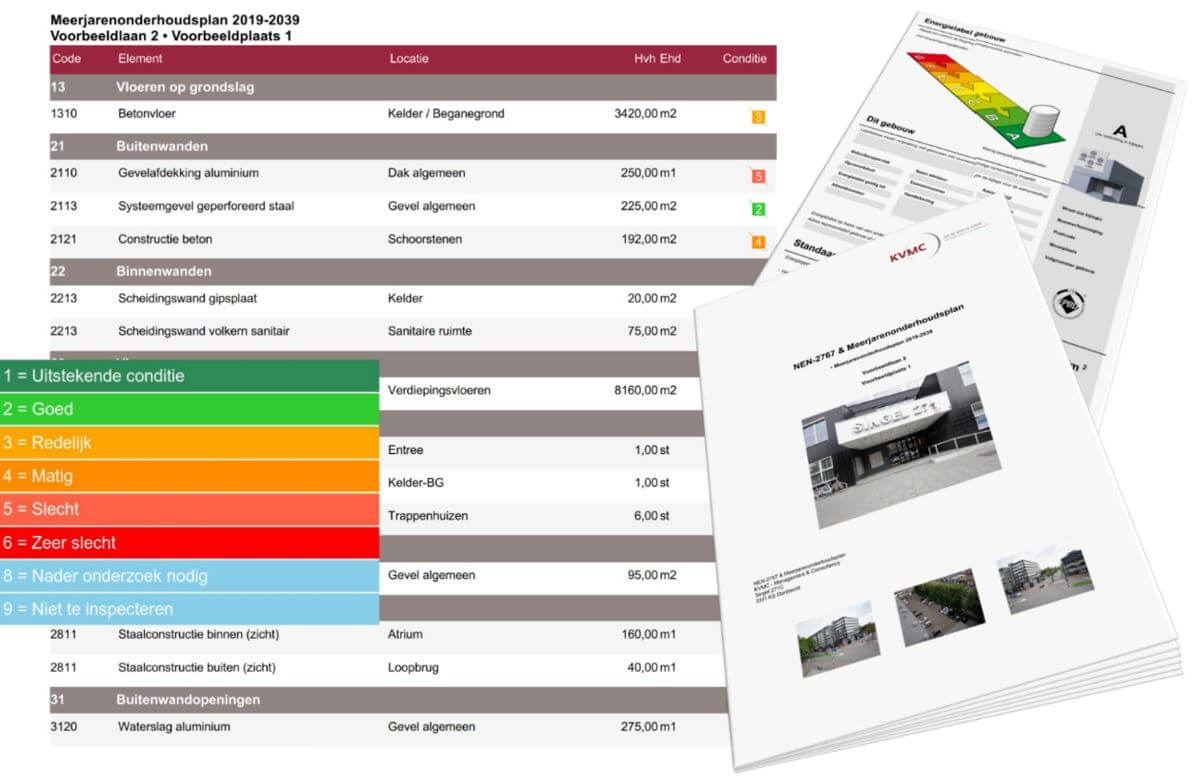Select the 'Staalconstructie buiten (zicht)' cell
1200x776 pixels.
pos(197,667)
